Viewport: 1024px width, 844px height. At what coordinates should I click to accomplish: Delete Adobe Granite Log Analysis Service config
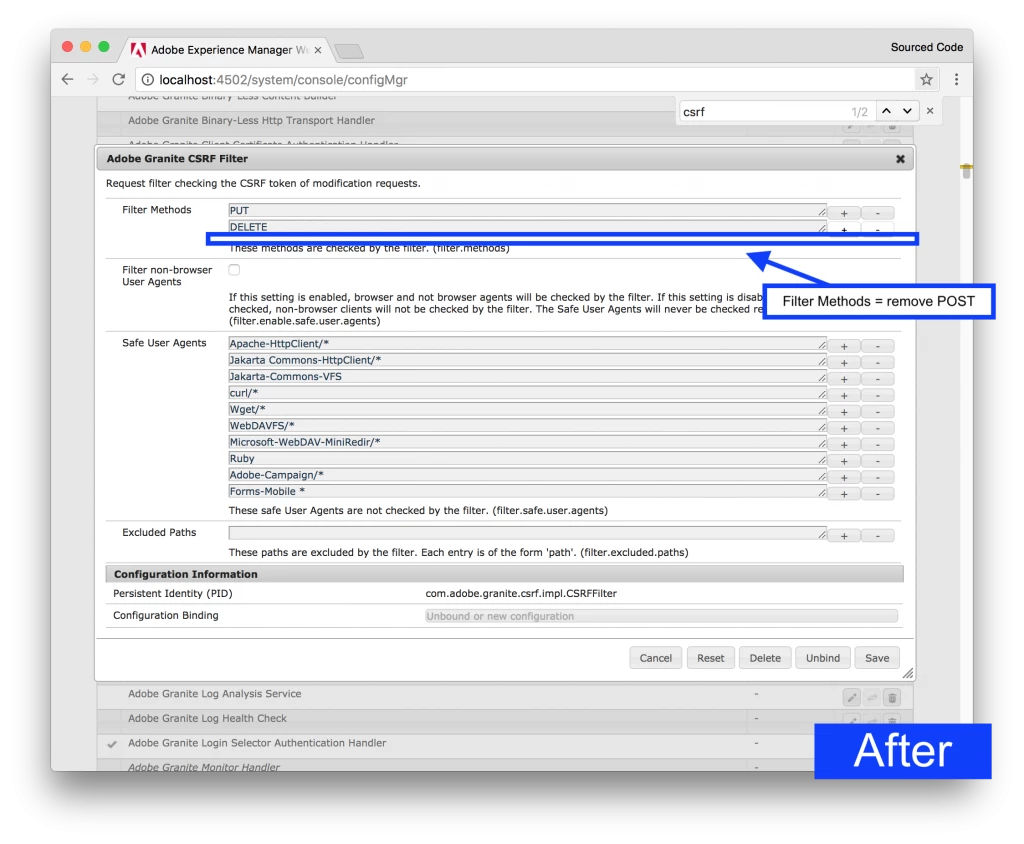point(892,698)
